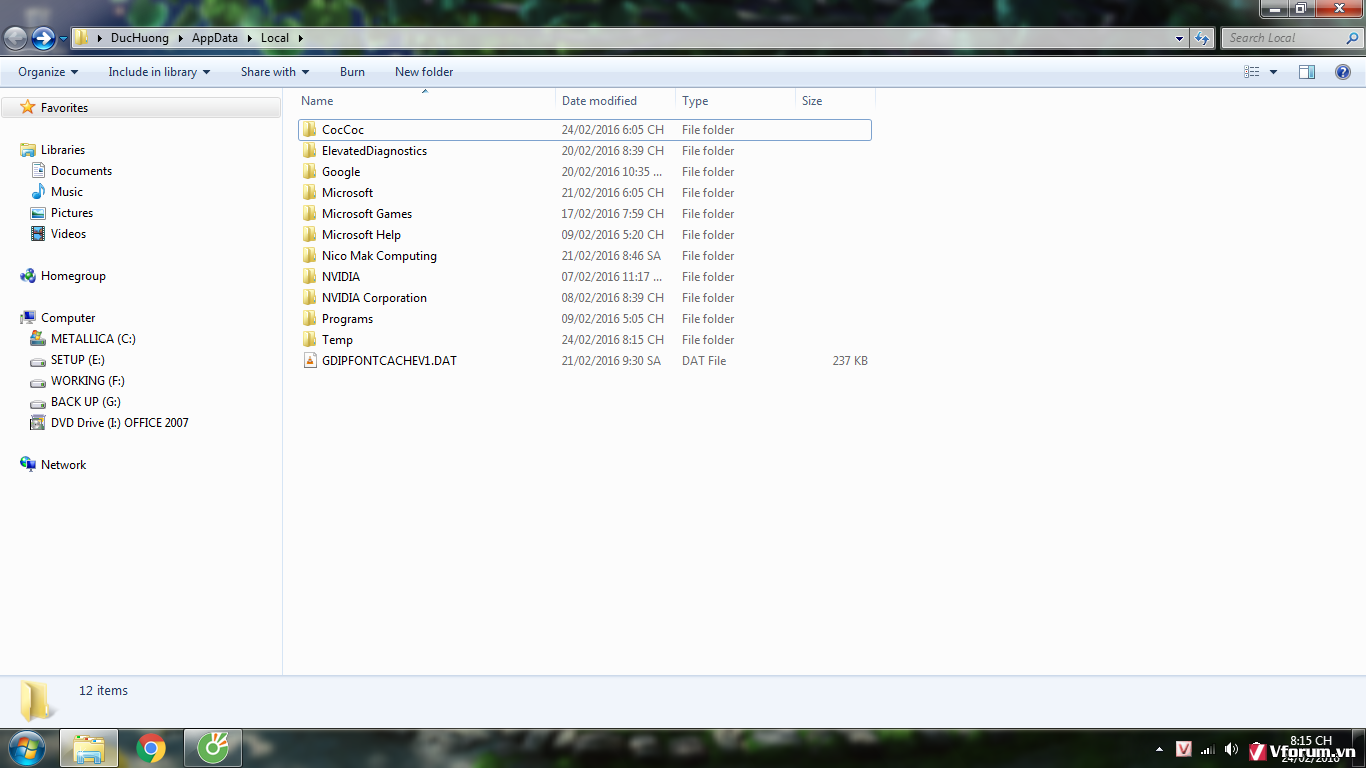Select the Microsoft Help folder icon
The height and width of the screenshot is (768, 1366).
tap(310, 235)
